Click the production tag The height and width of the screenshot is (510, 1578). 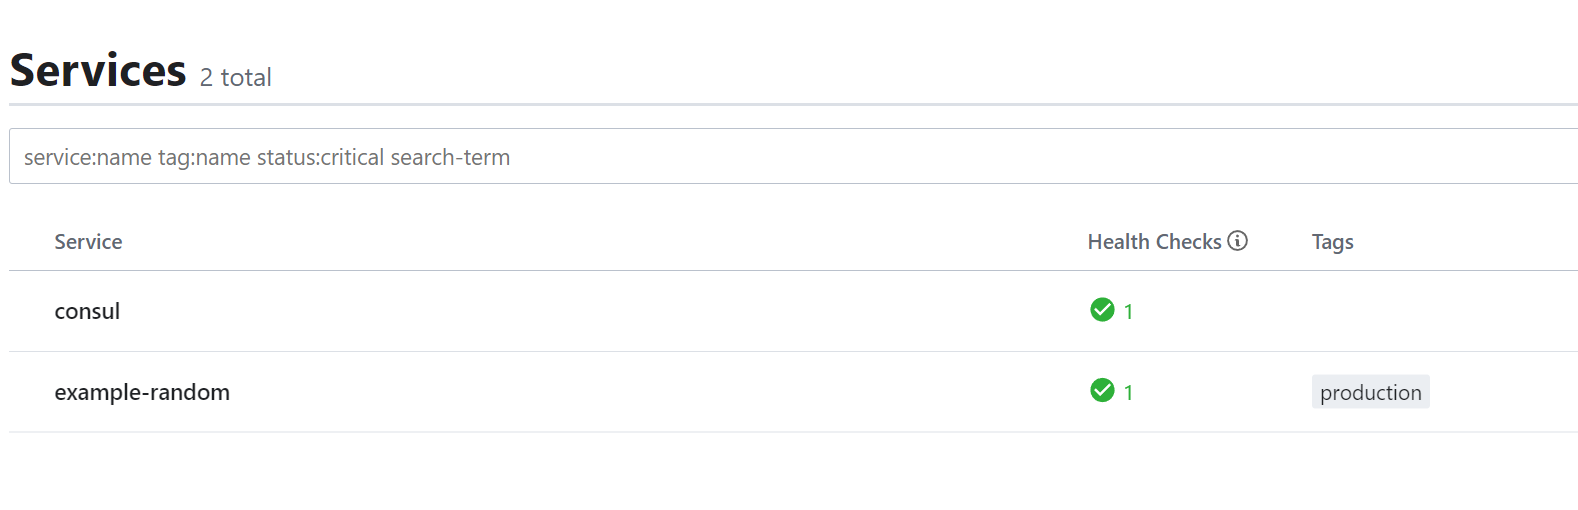(1370, 392)
